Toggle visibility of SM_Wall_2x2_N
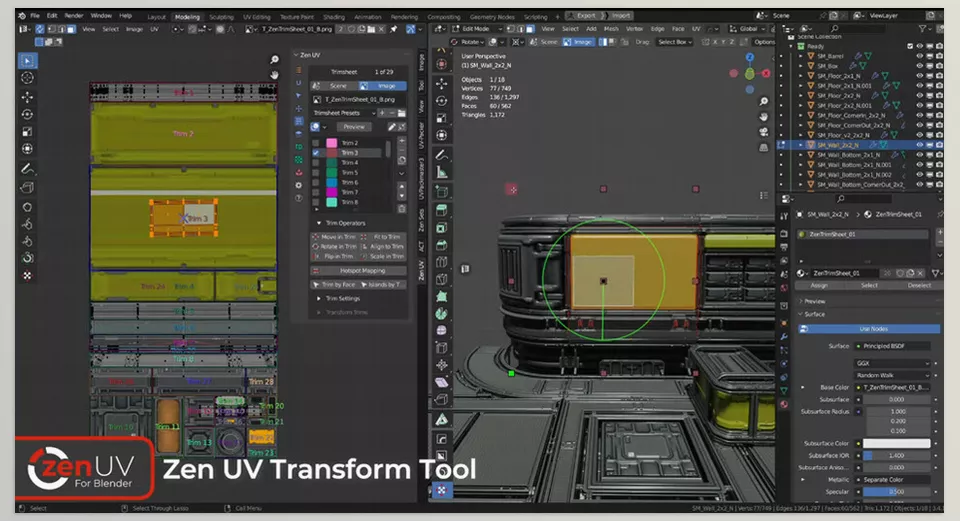 [920, 145]
